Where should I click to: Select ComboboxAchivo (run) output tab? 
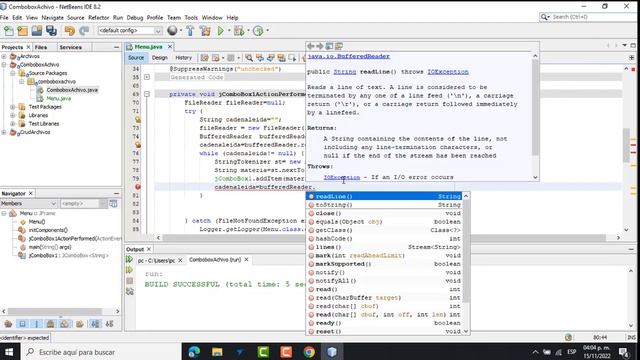coord(215,260)
